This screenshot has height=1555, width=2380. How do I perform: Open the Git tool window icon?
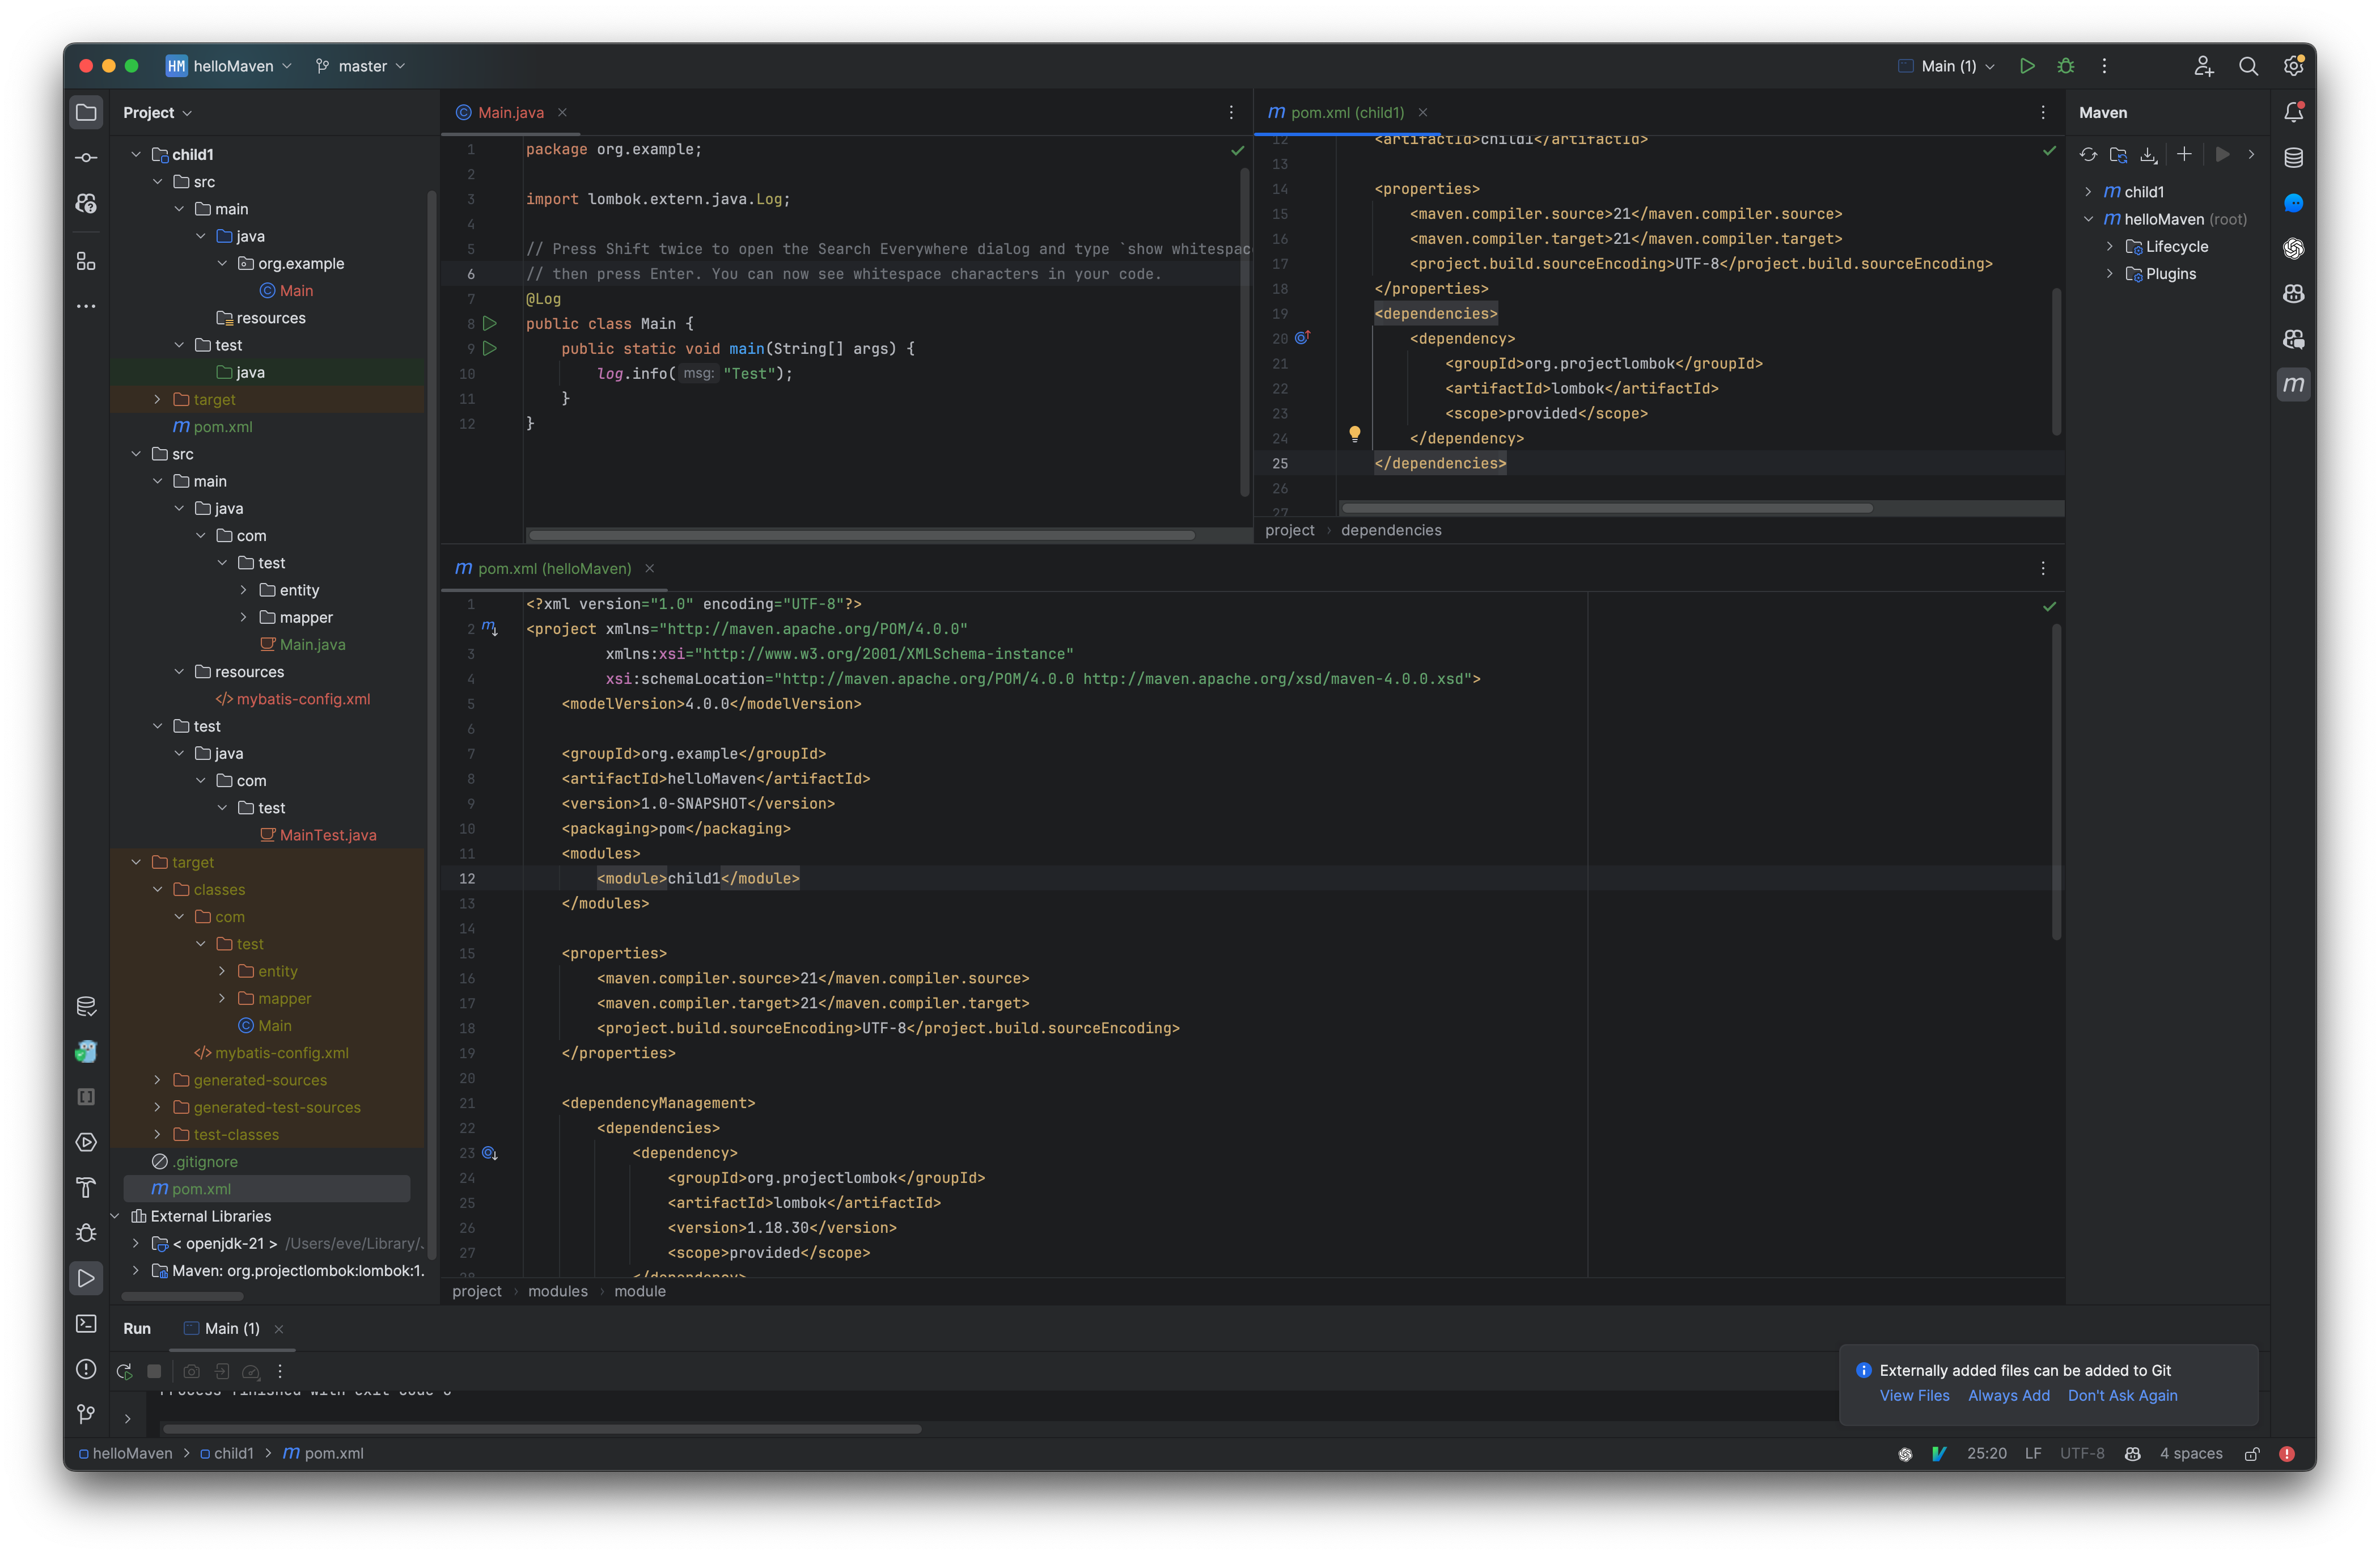click(x=87, y=1413)
